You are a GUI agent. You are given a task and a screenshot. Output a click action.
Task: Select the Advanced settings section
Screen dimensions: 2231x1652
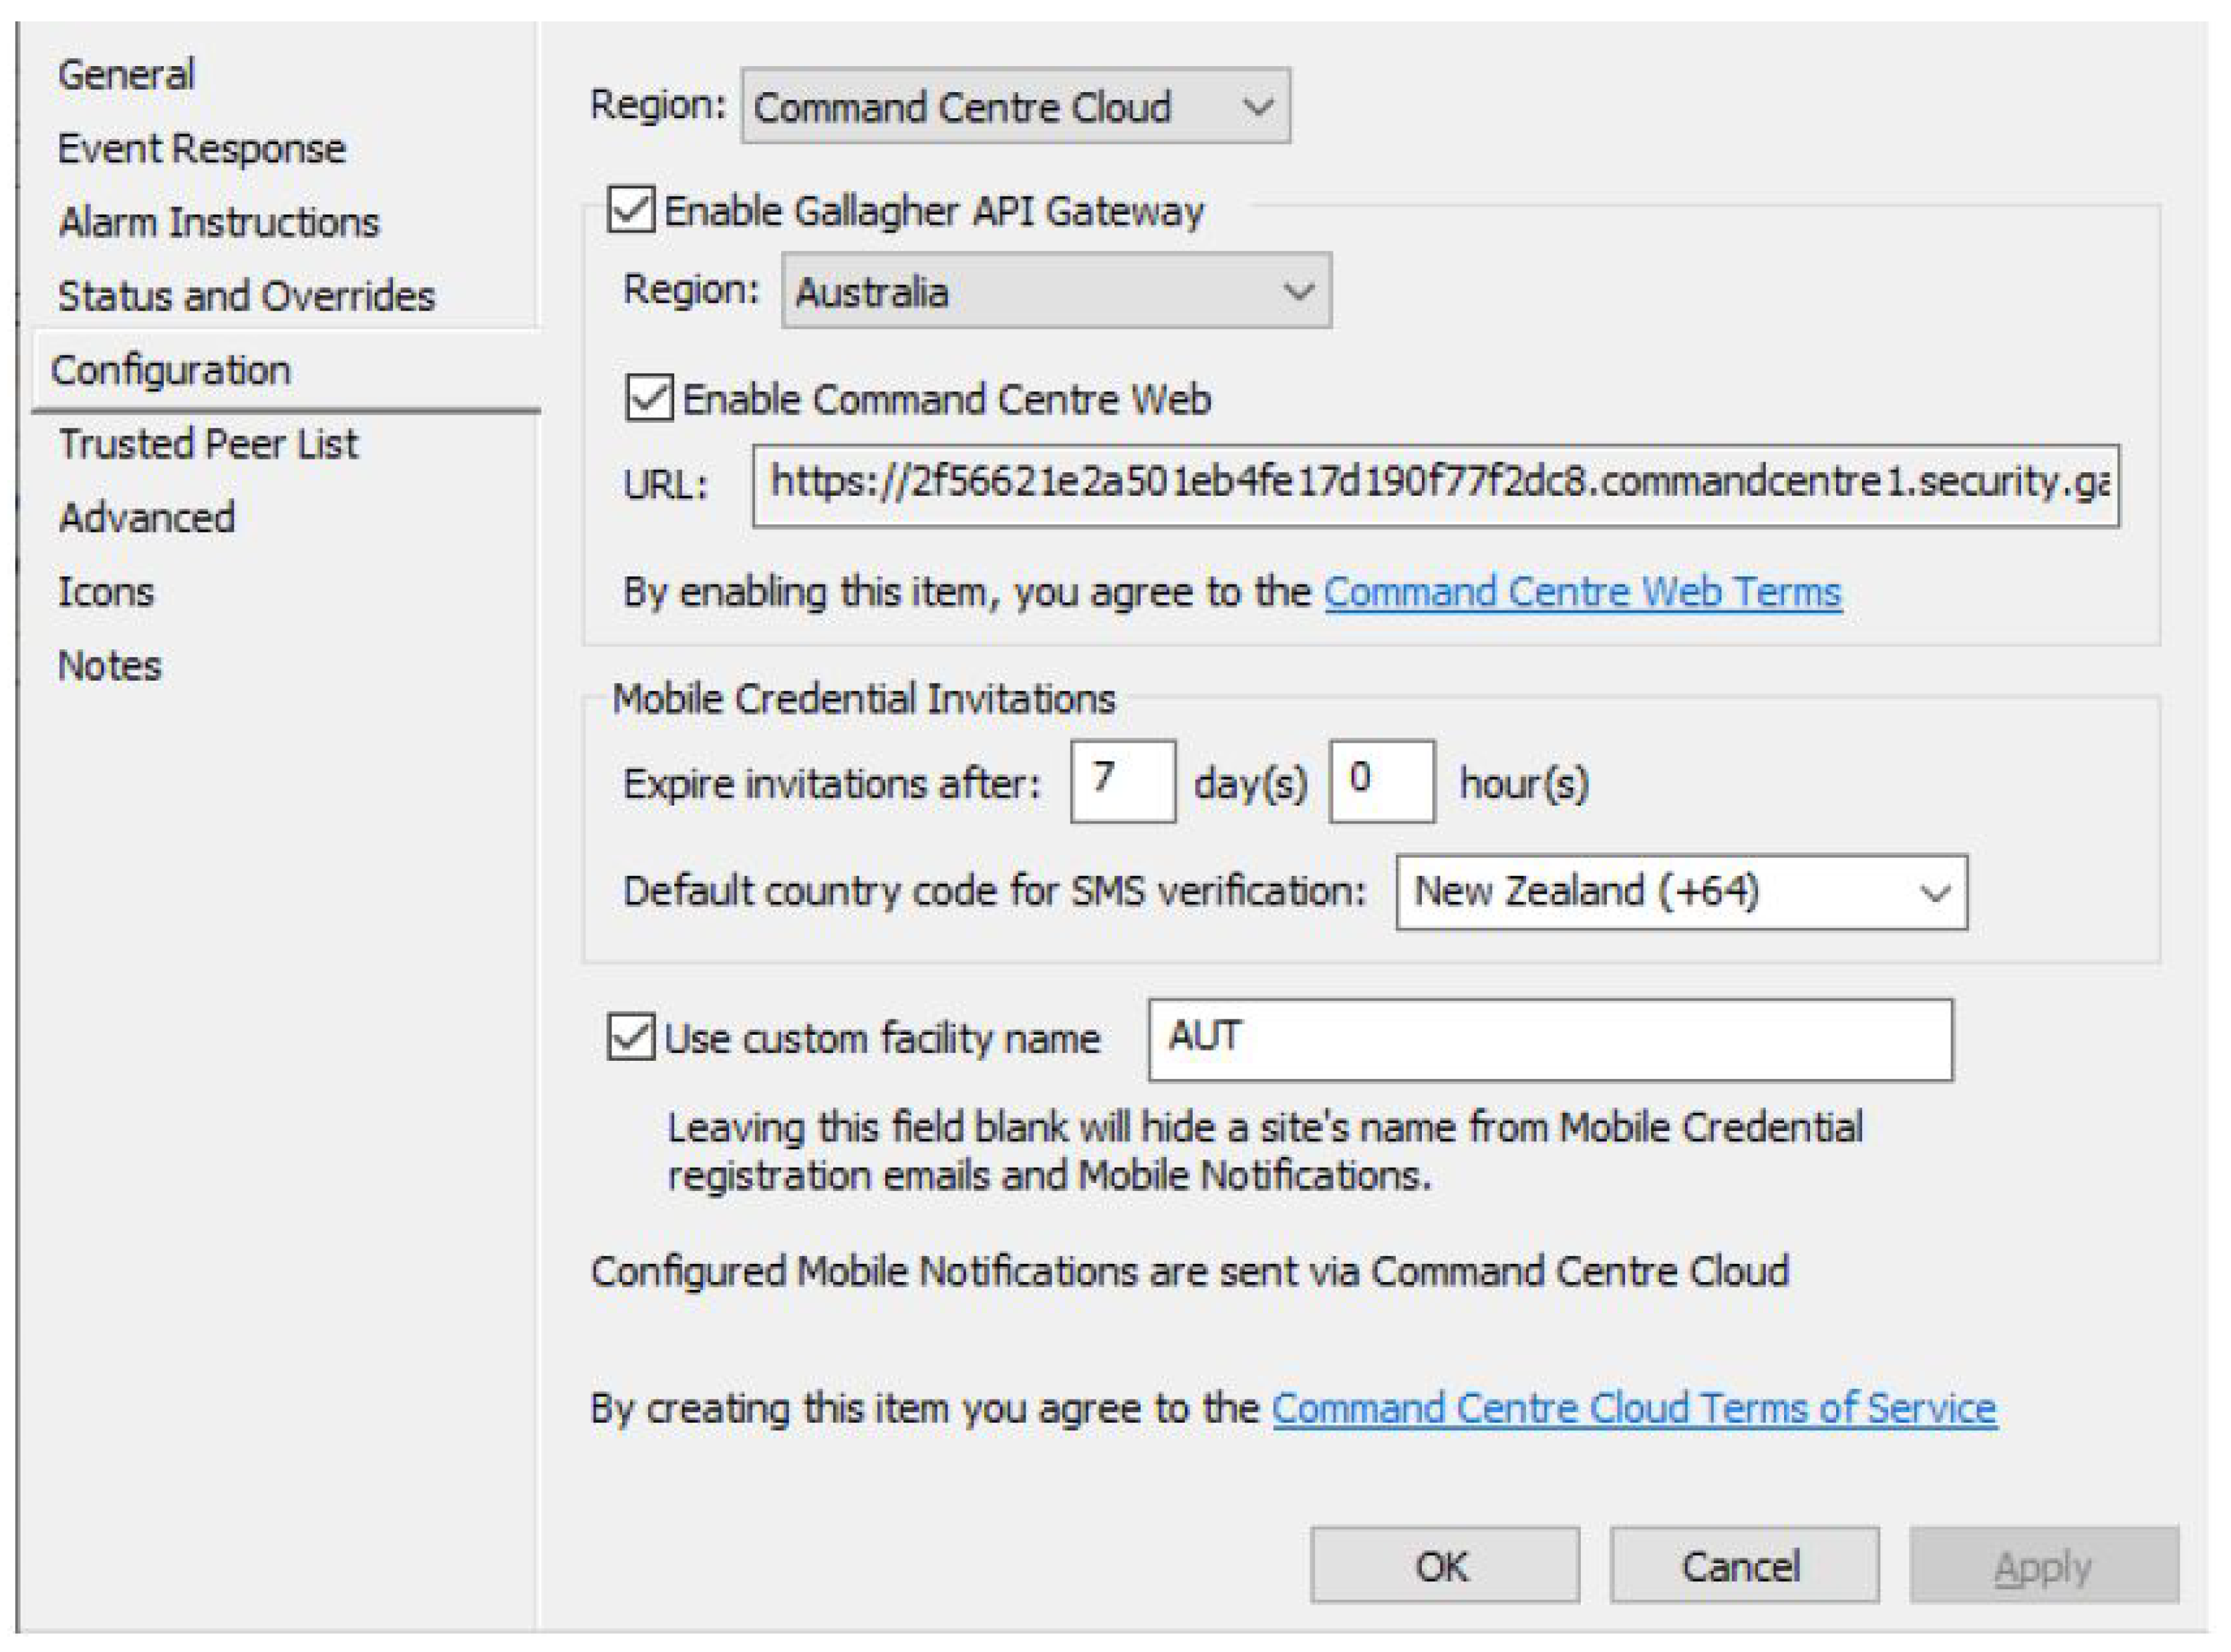click(x=146, y=518)
